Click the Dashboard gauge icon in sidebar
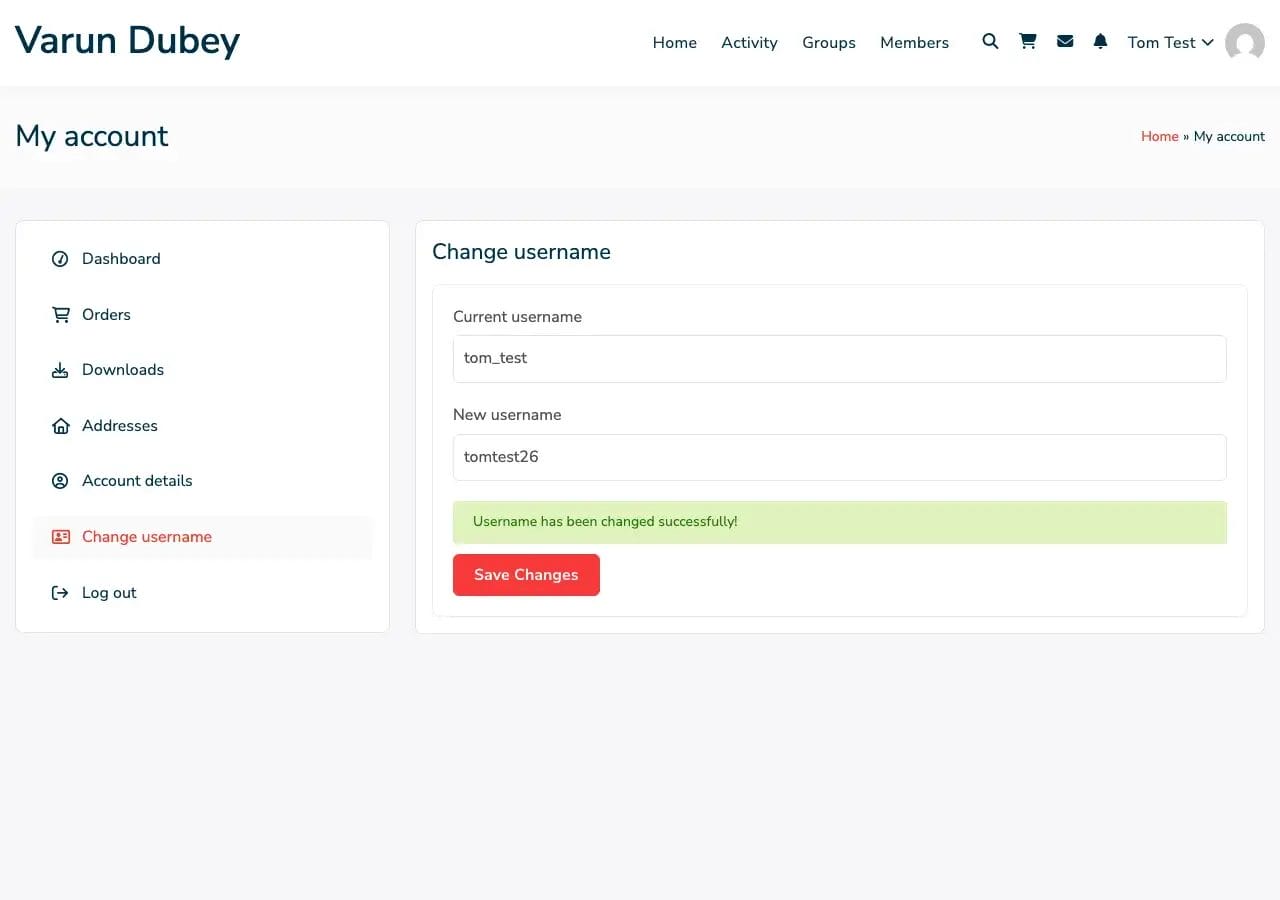 click(x=60, y=259)
